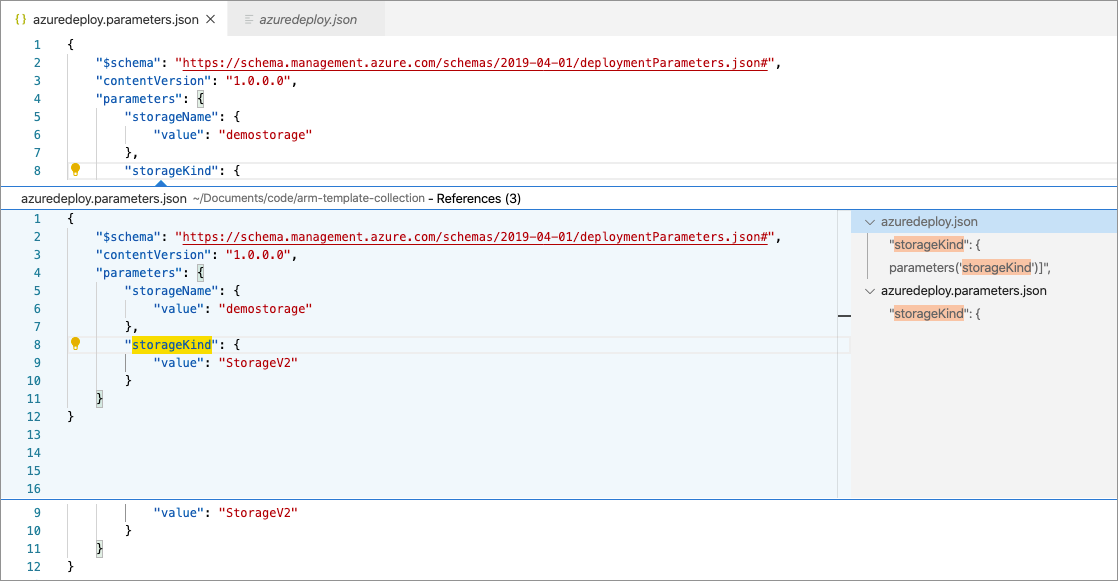Click the peek view overview ruler marker

pyautogui.click(x=844, y=315)
